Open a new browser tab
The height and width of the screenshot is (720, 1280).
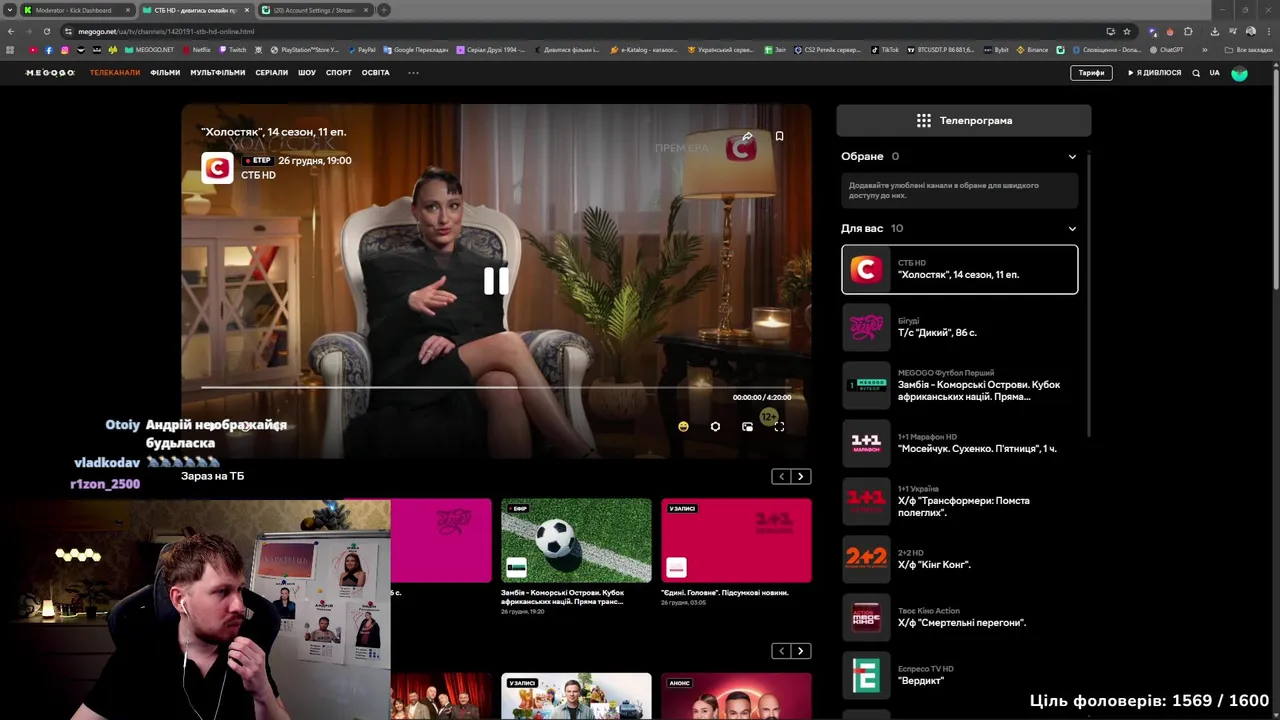(384, 10)
